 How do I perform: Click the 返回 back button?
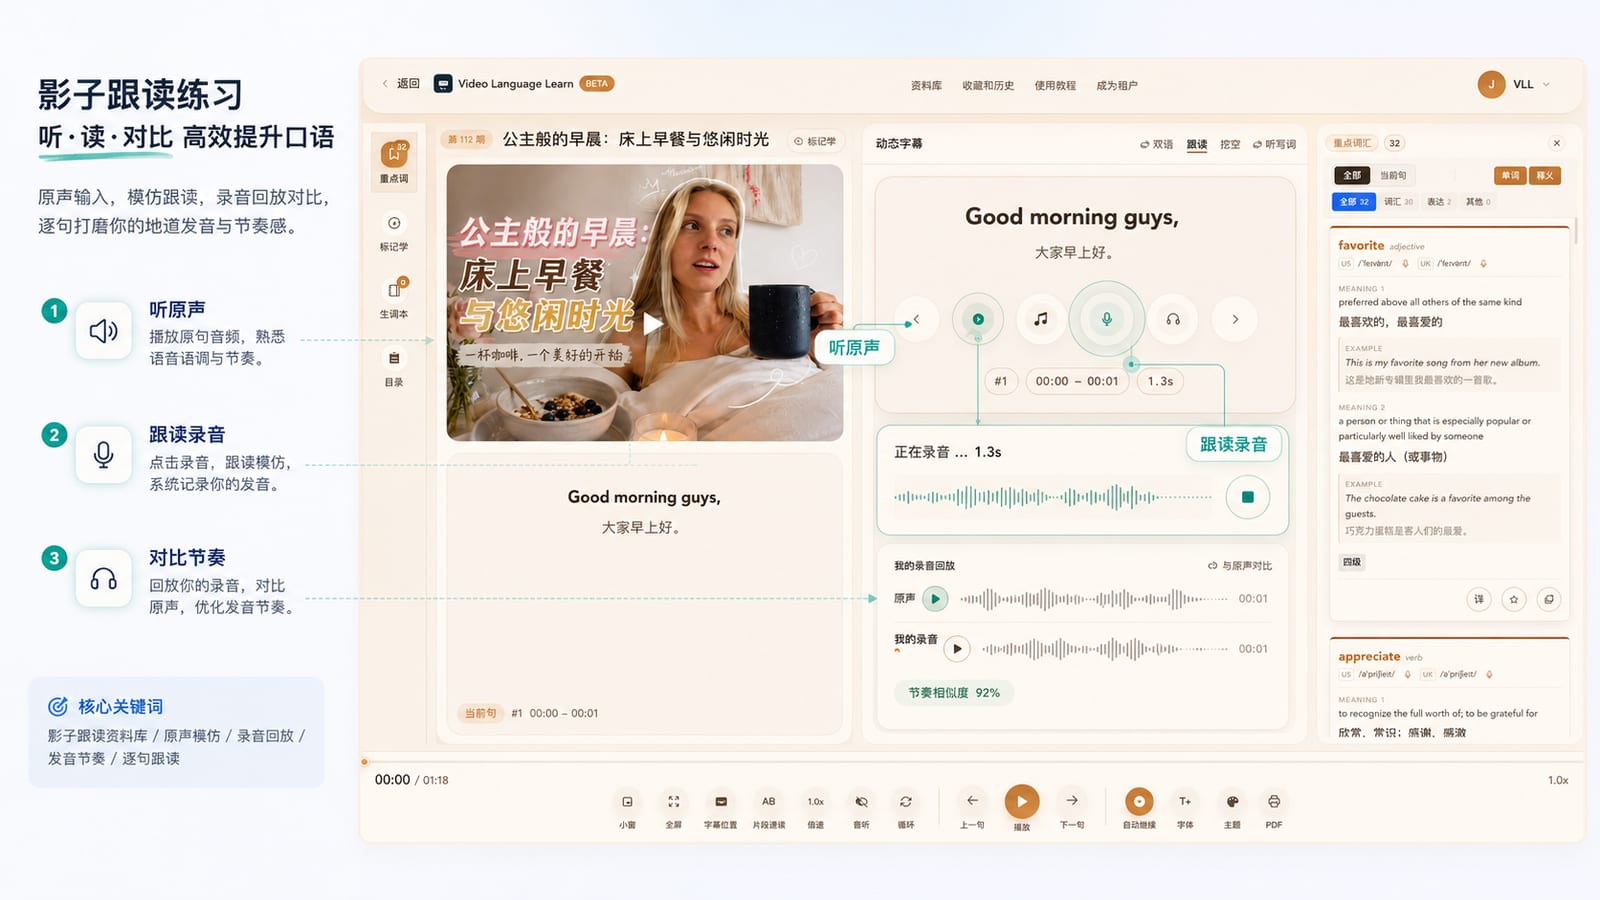click(401, 84)
